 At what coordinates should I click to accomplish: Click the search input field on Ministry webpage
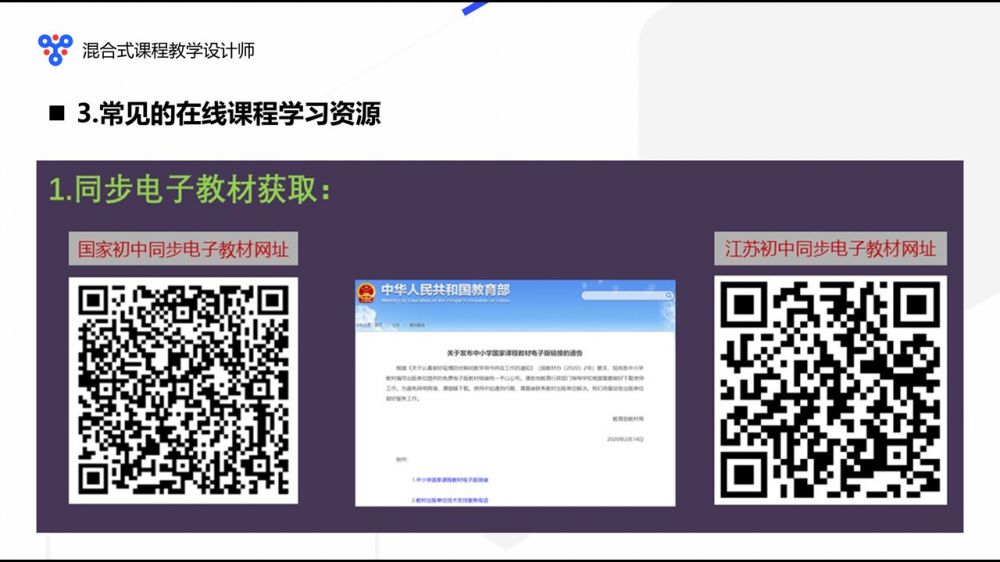click(622, 294)
